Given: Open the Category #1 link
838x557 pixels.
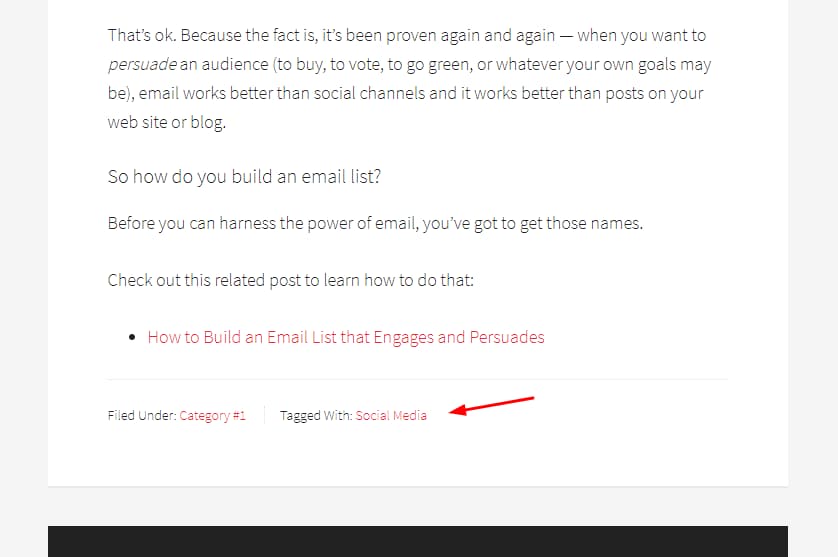Looking at the screenshot, I should [212, 415].
